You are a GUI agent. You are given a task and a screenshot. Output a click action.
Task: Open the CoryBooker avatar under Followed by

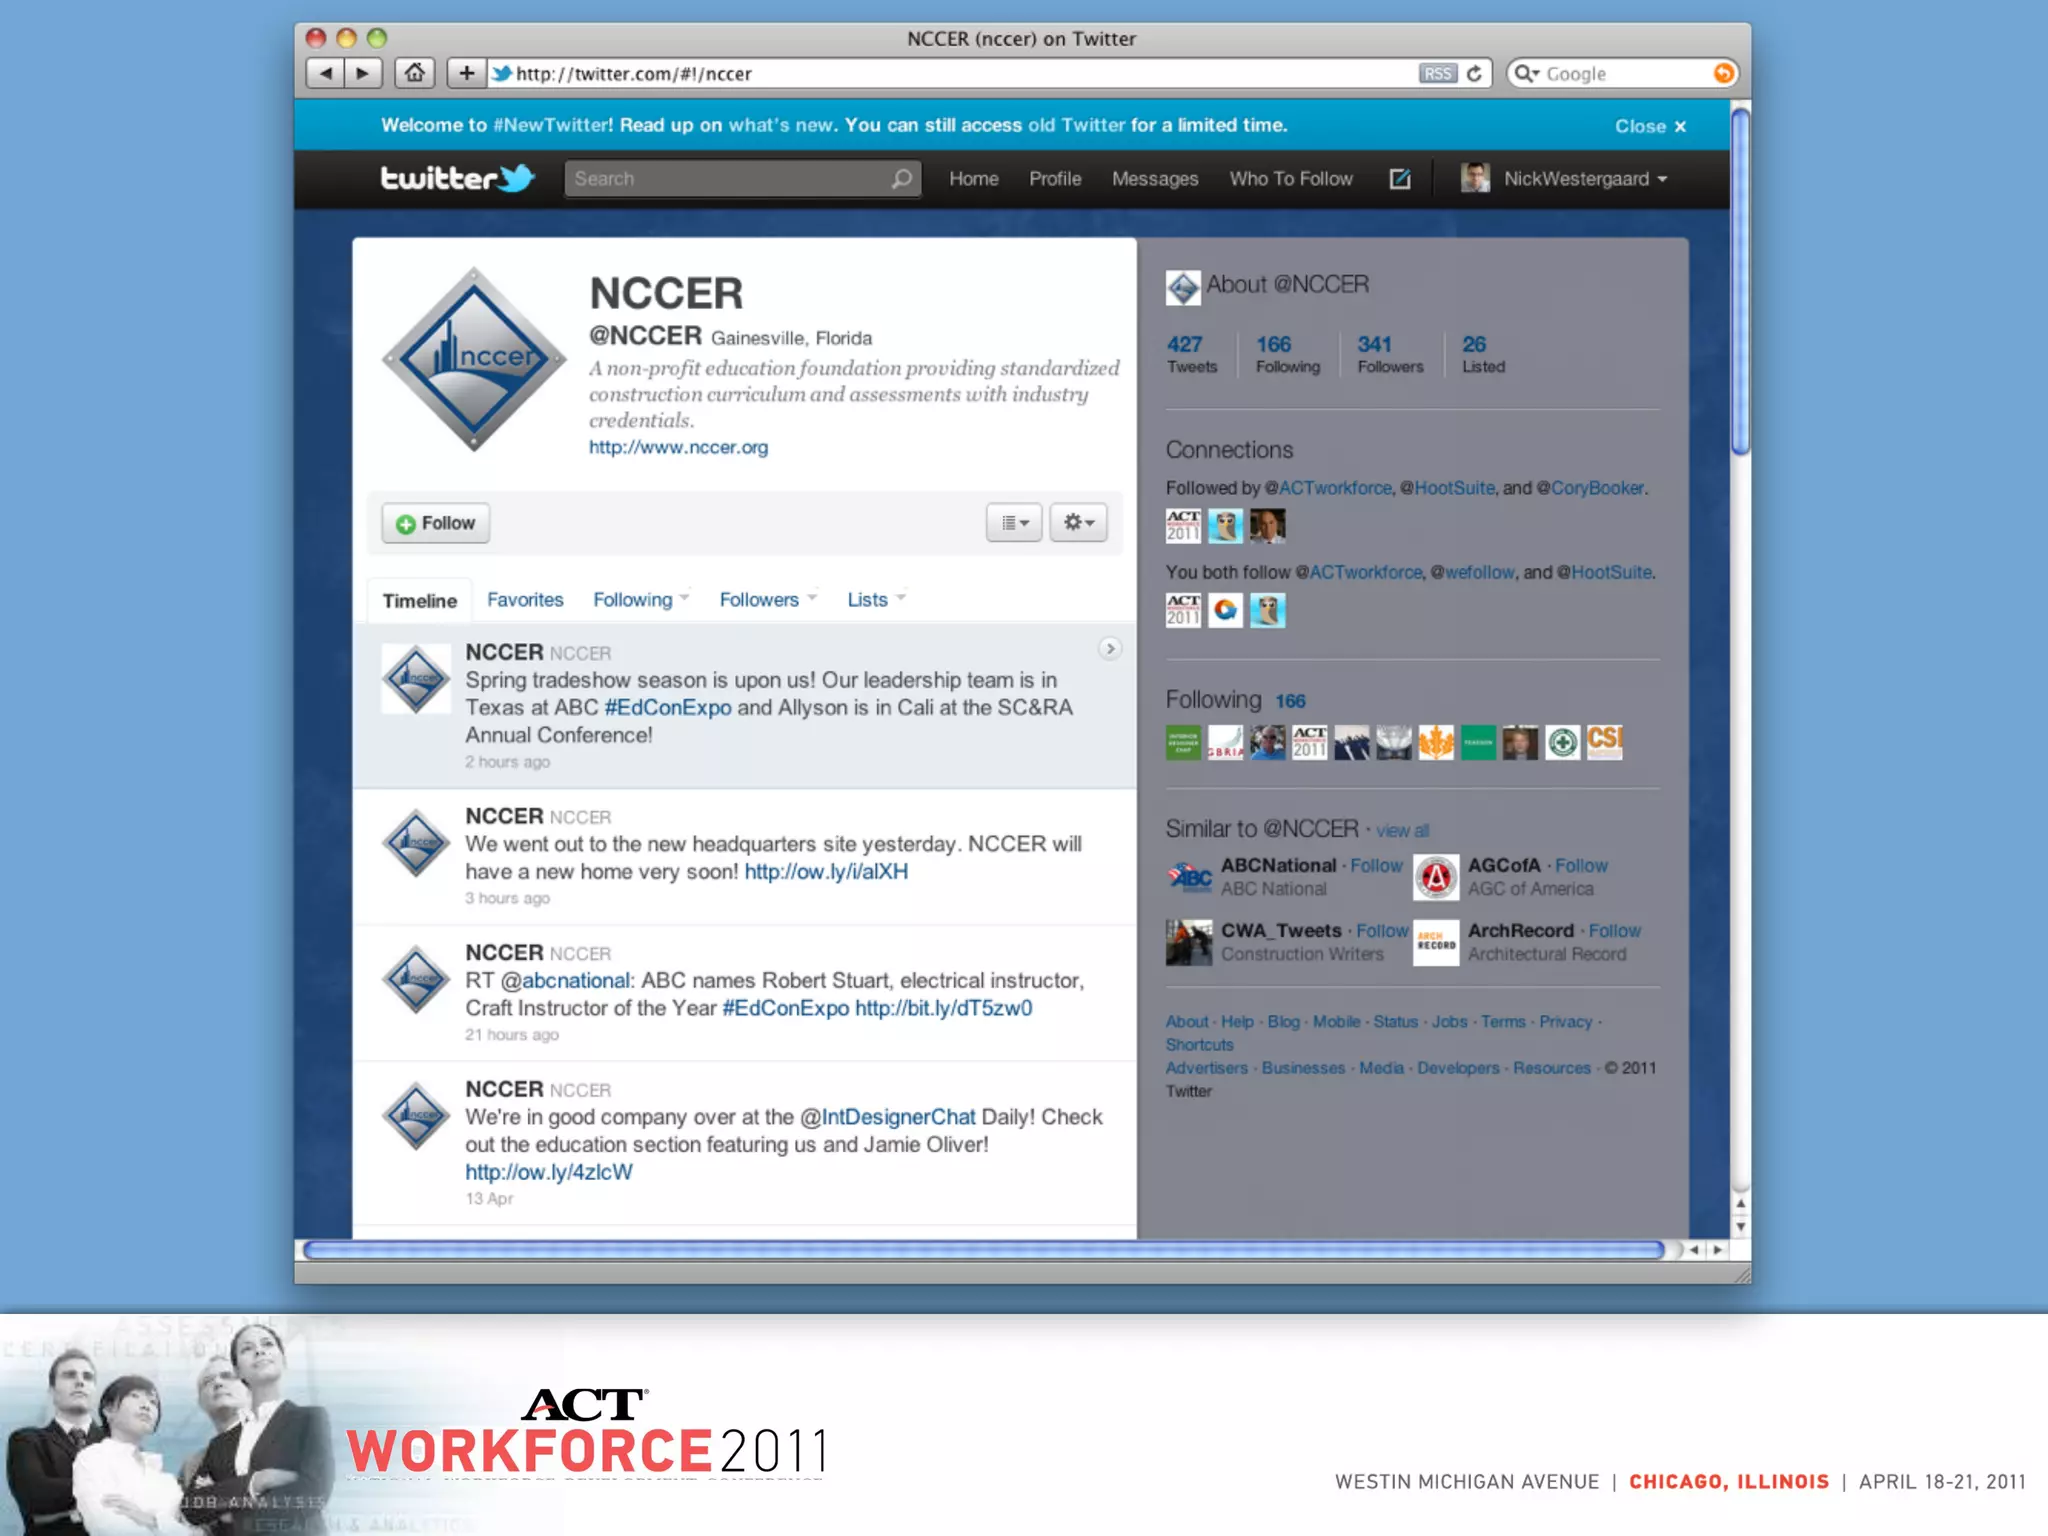coord(1267,526)
